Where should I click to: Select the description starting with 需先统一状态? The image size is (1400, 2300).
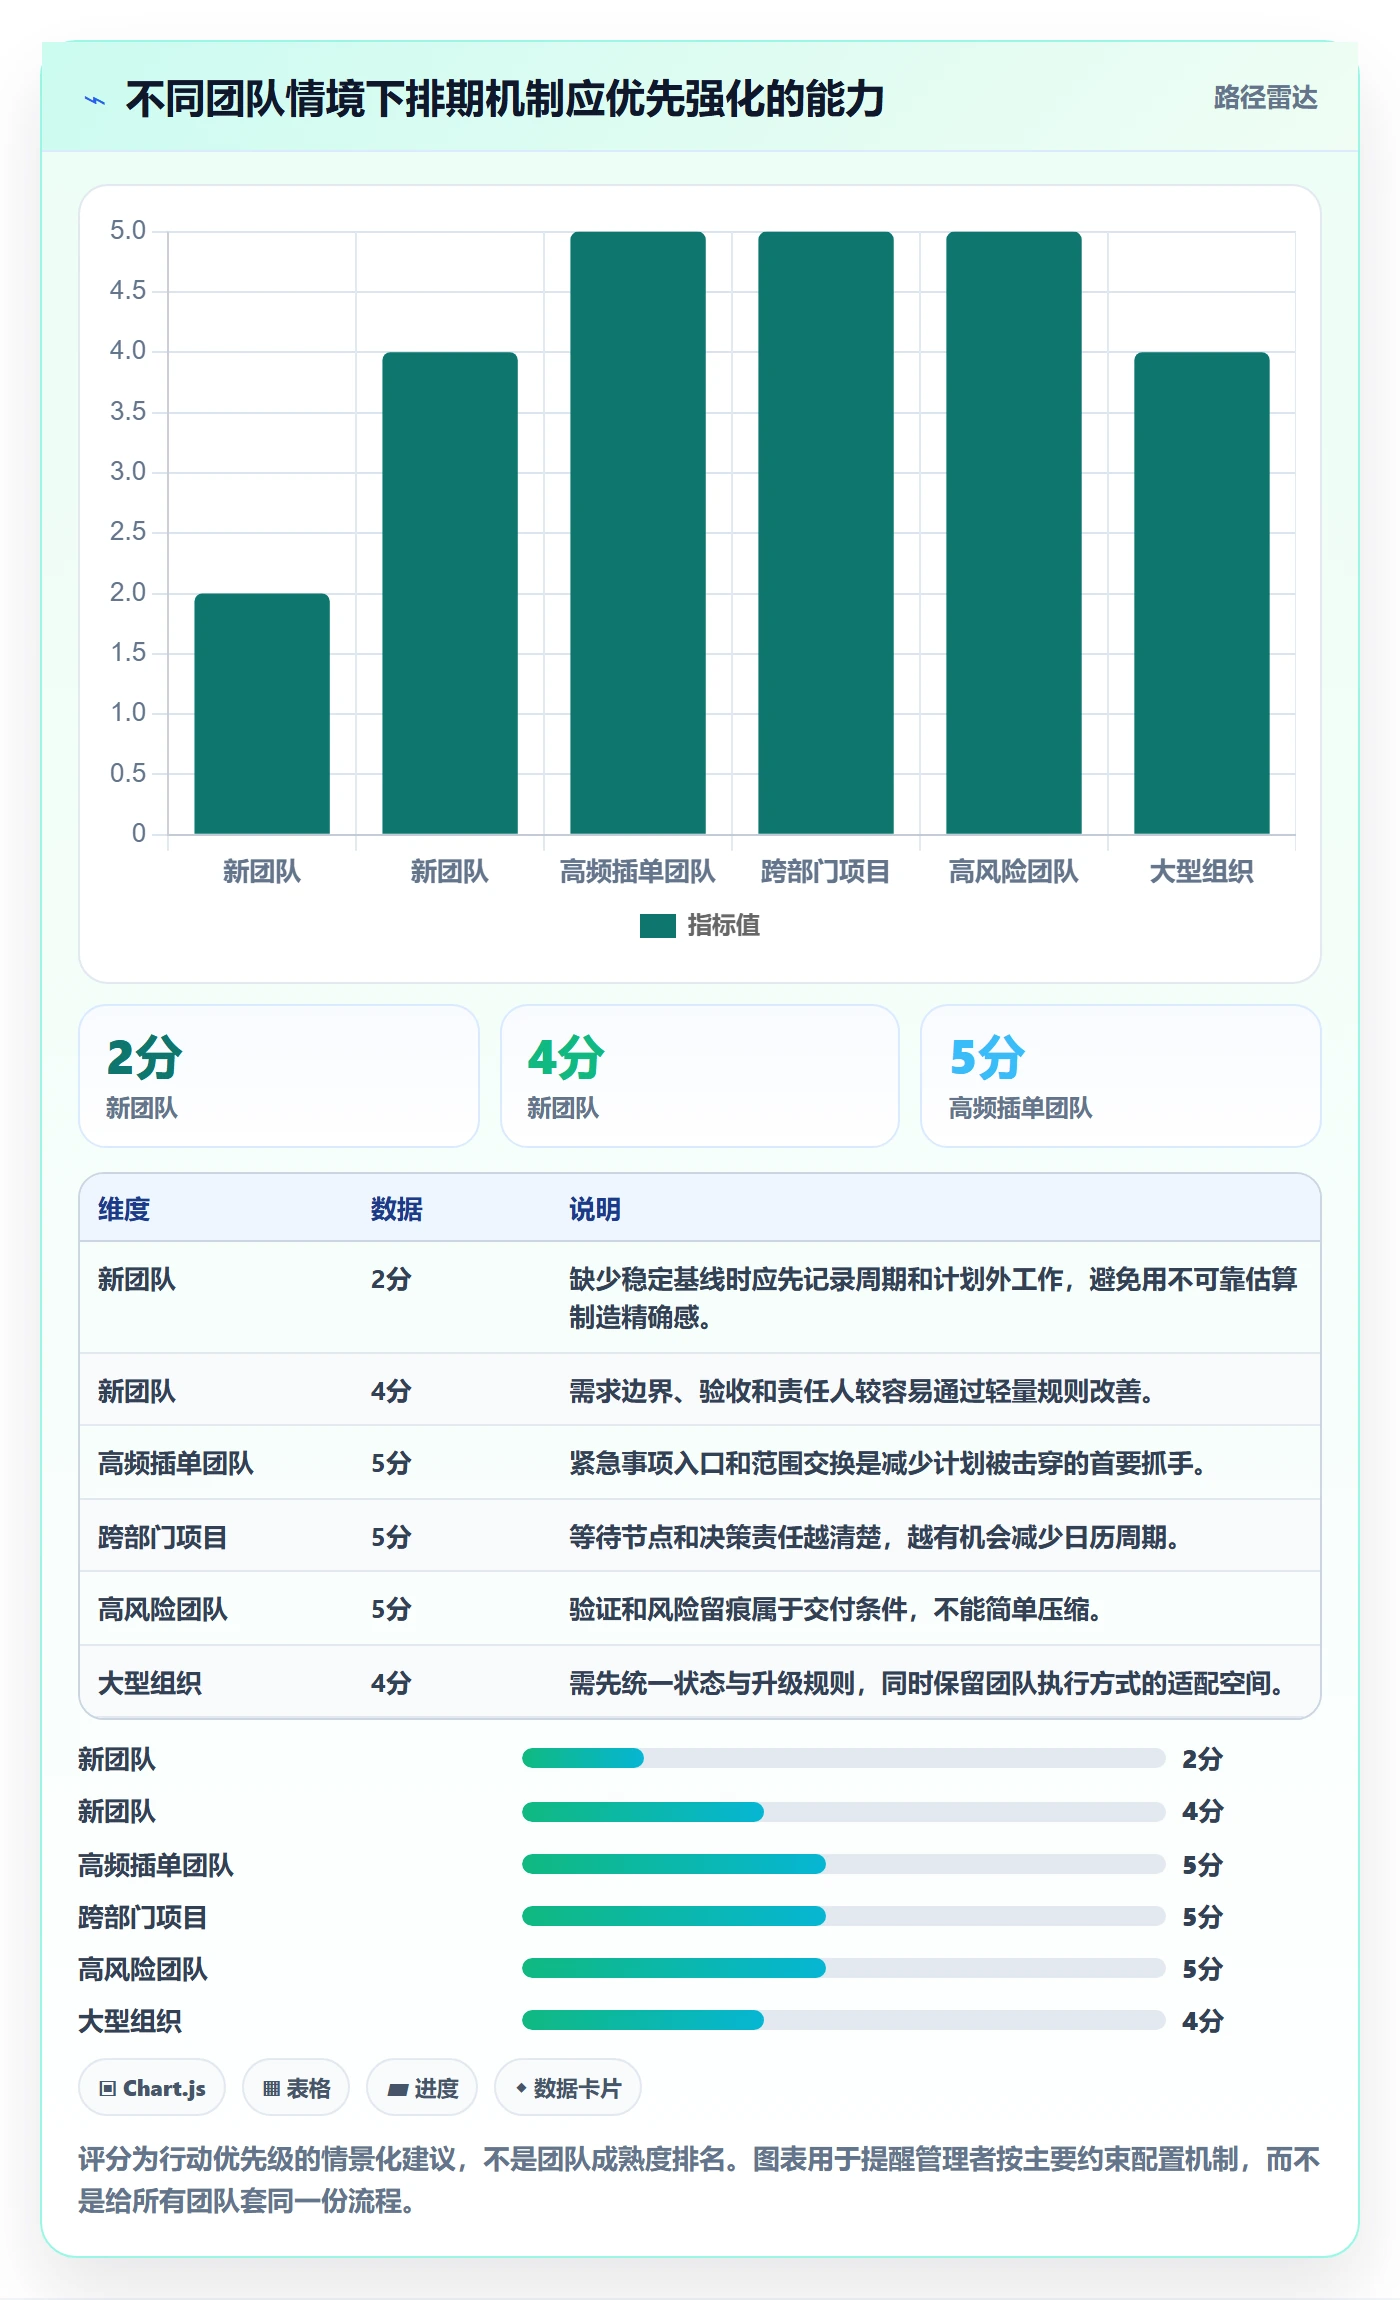pyautogui.click(x=926, y=1683)
